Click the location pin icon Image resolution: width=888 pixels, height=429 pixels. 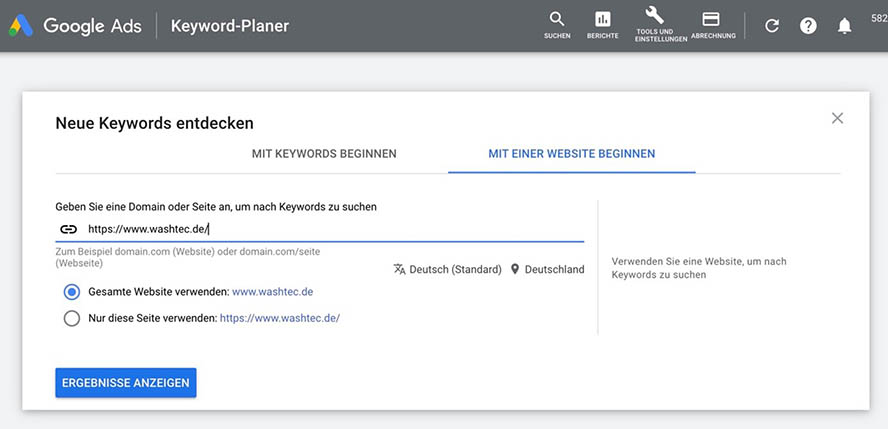tap(515, 269)
